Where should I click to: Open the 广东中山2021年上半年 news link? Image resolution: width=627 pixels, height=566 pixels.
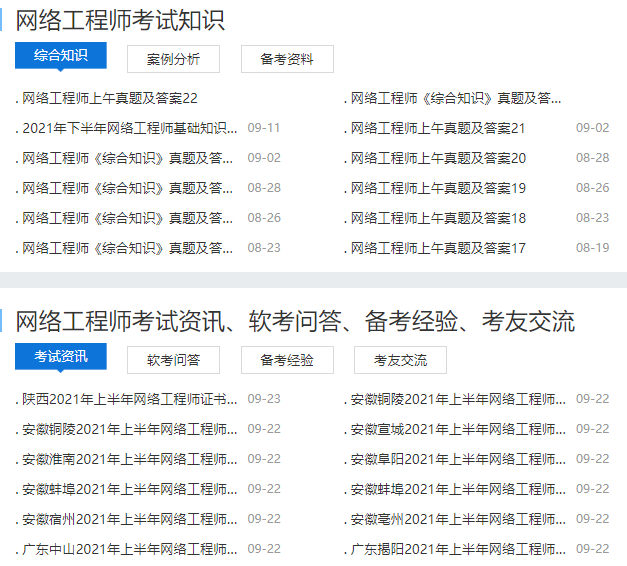click(130, 549)
